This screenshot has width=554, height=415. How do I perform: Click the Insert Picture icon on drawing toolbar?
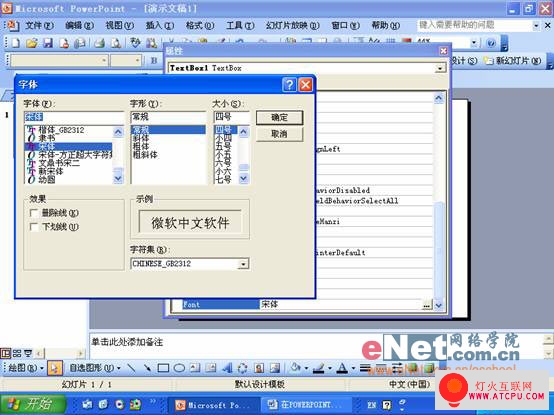[x=275, y=368]
